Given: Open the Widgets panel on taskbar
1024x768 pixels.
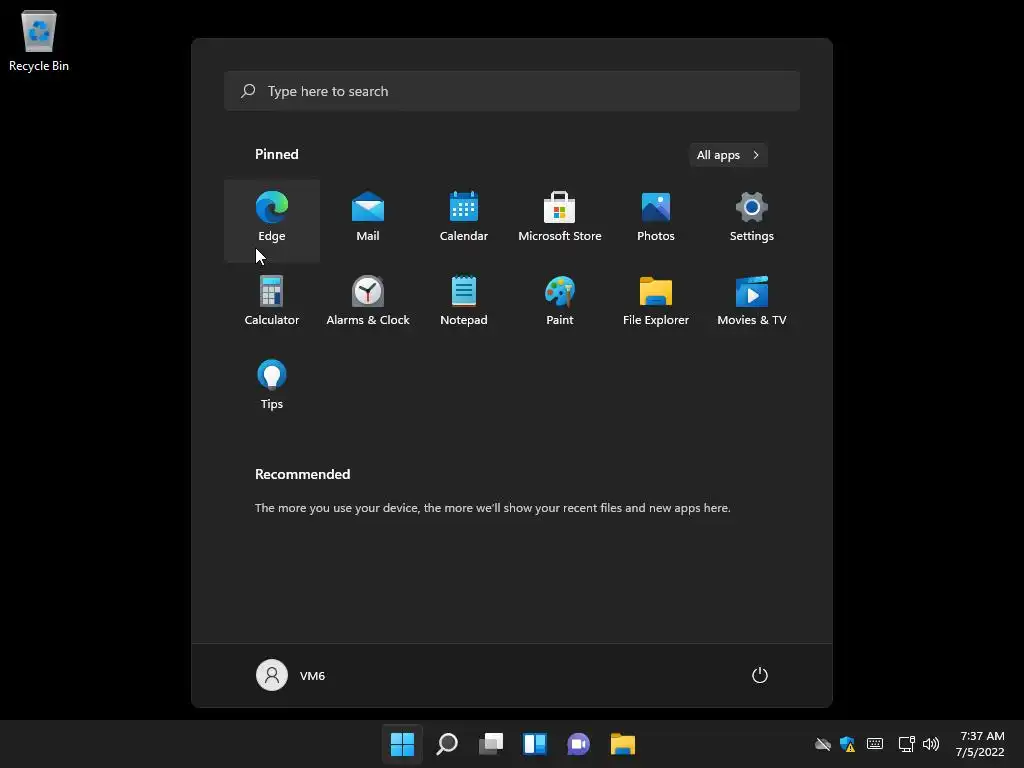Looking at the screenshot, I should pos(535,744).
